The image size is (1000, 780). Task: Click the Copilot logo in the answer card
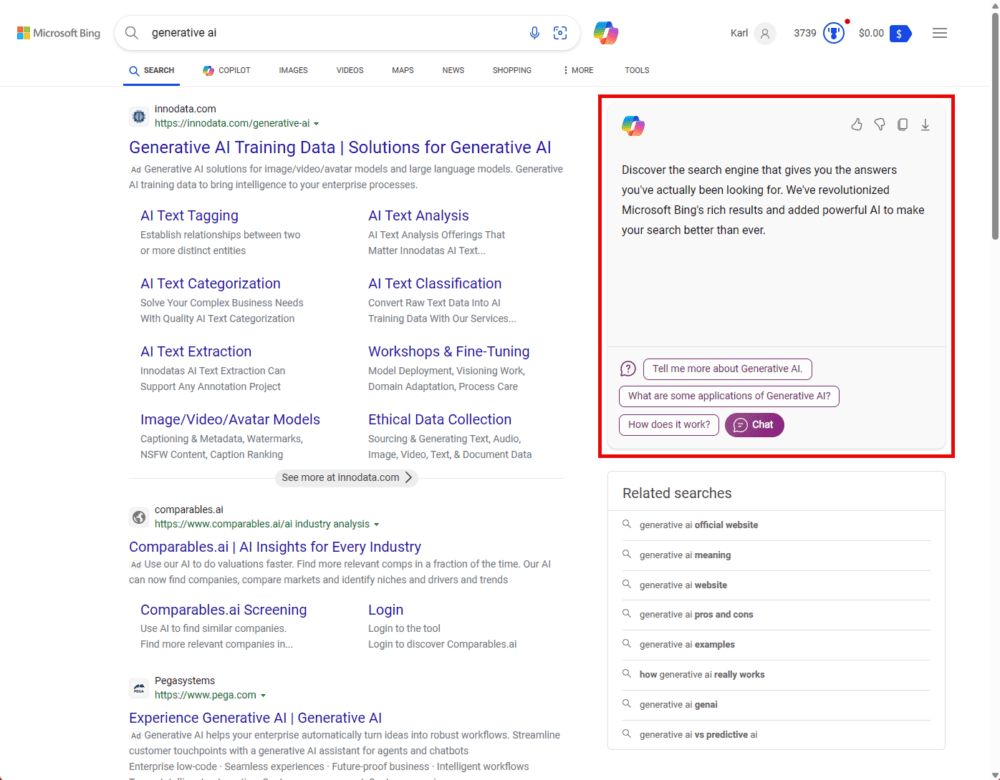point(633,126)
